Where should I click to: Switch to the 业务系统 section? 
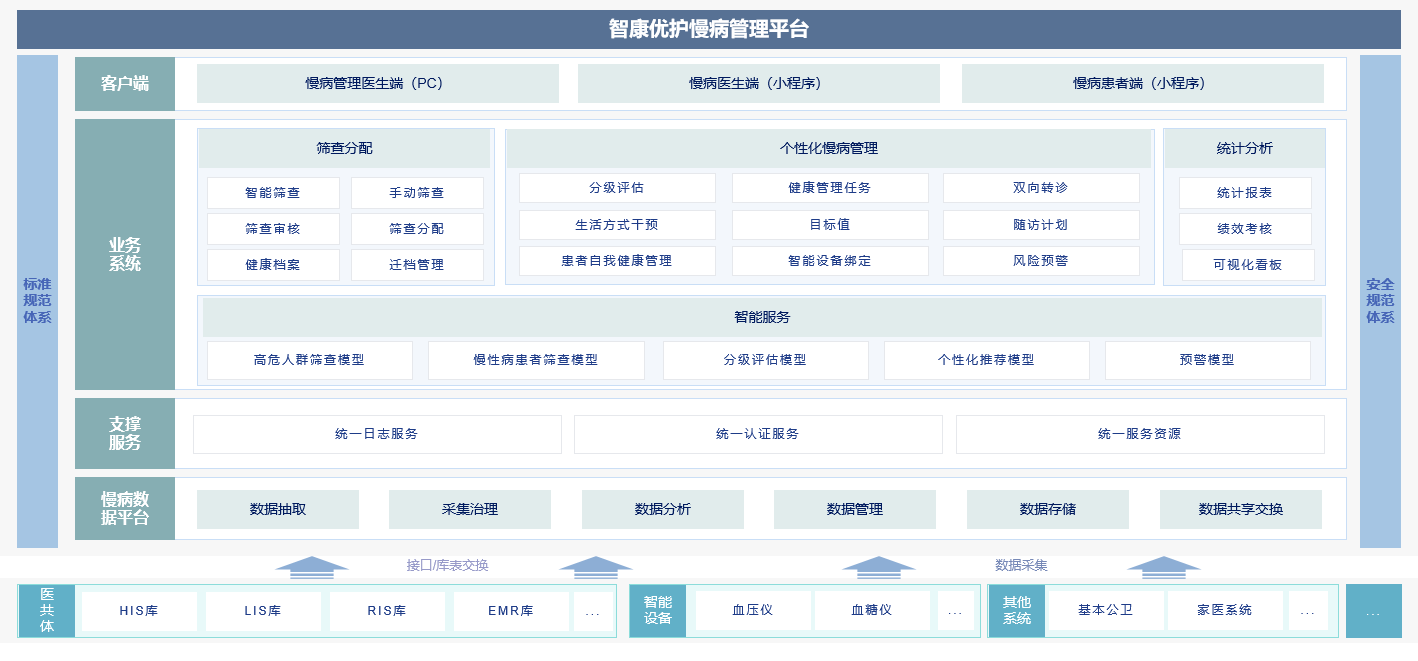coord(125,253)
